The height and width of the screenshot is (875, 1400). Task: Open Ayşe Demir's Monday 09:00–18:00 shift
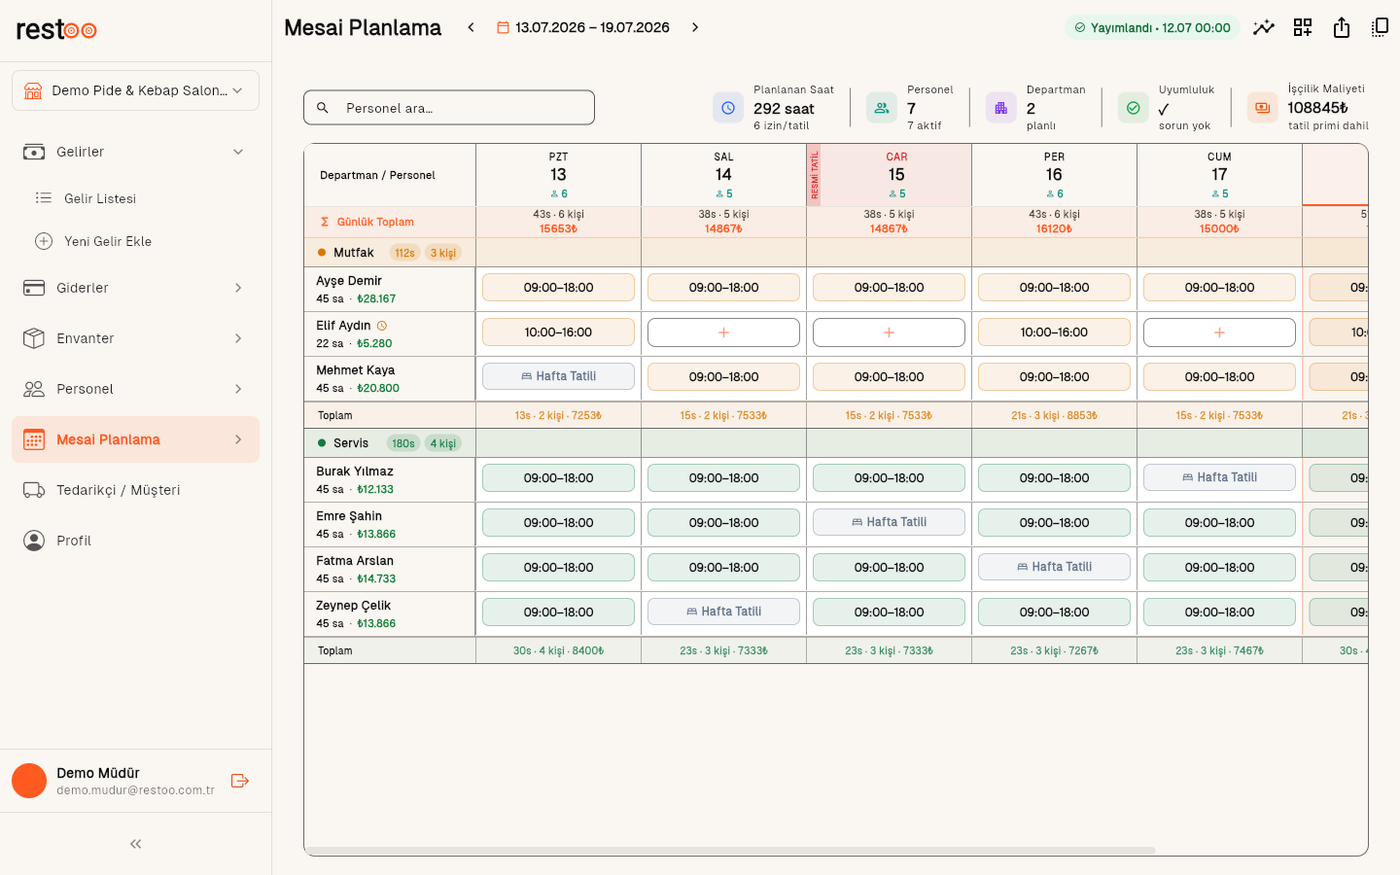click(558, 288)
